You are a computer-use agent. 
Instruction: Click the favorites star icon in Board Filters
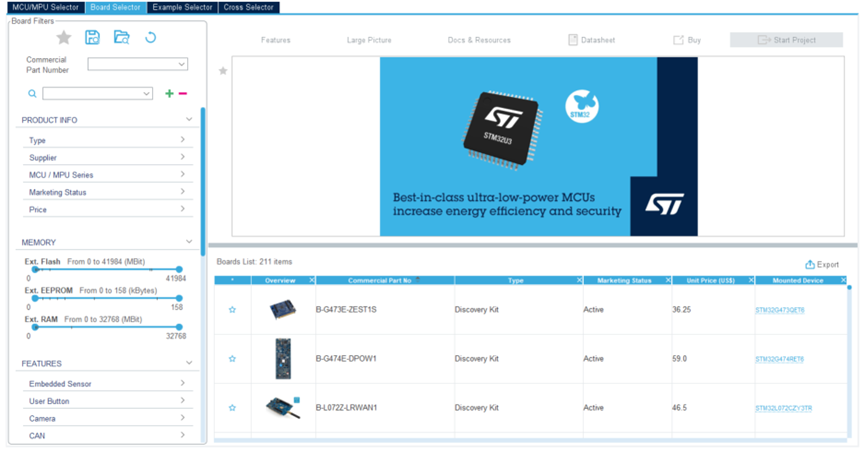tap(64, 38)
